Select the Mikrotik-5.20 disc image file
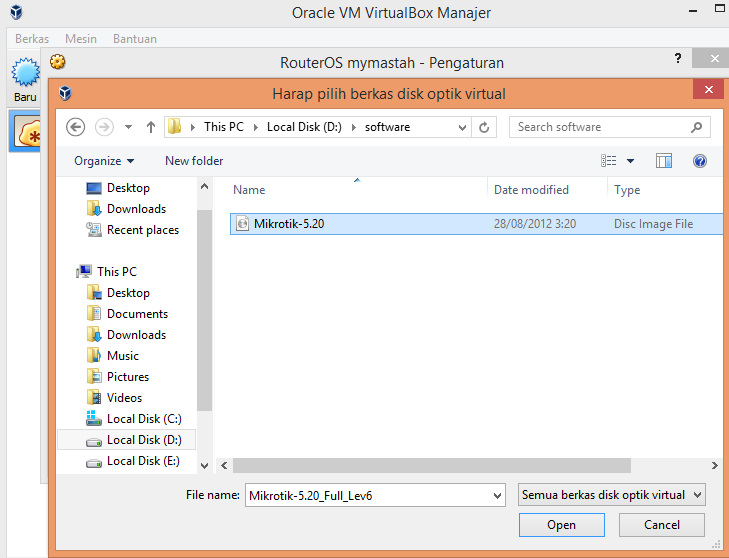This screenshot has width=729, height=558. [477, 224]
